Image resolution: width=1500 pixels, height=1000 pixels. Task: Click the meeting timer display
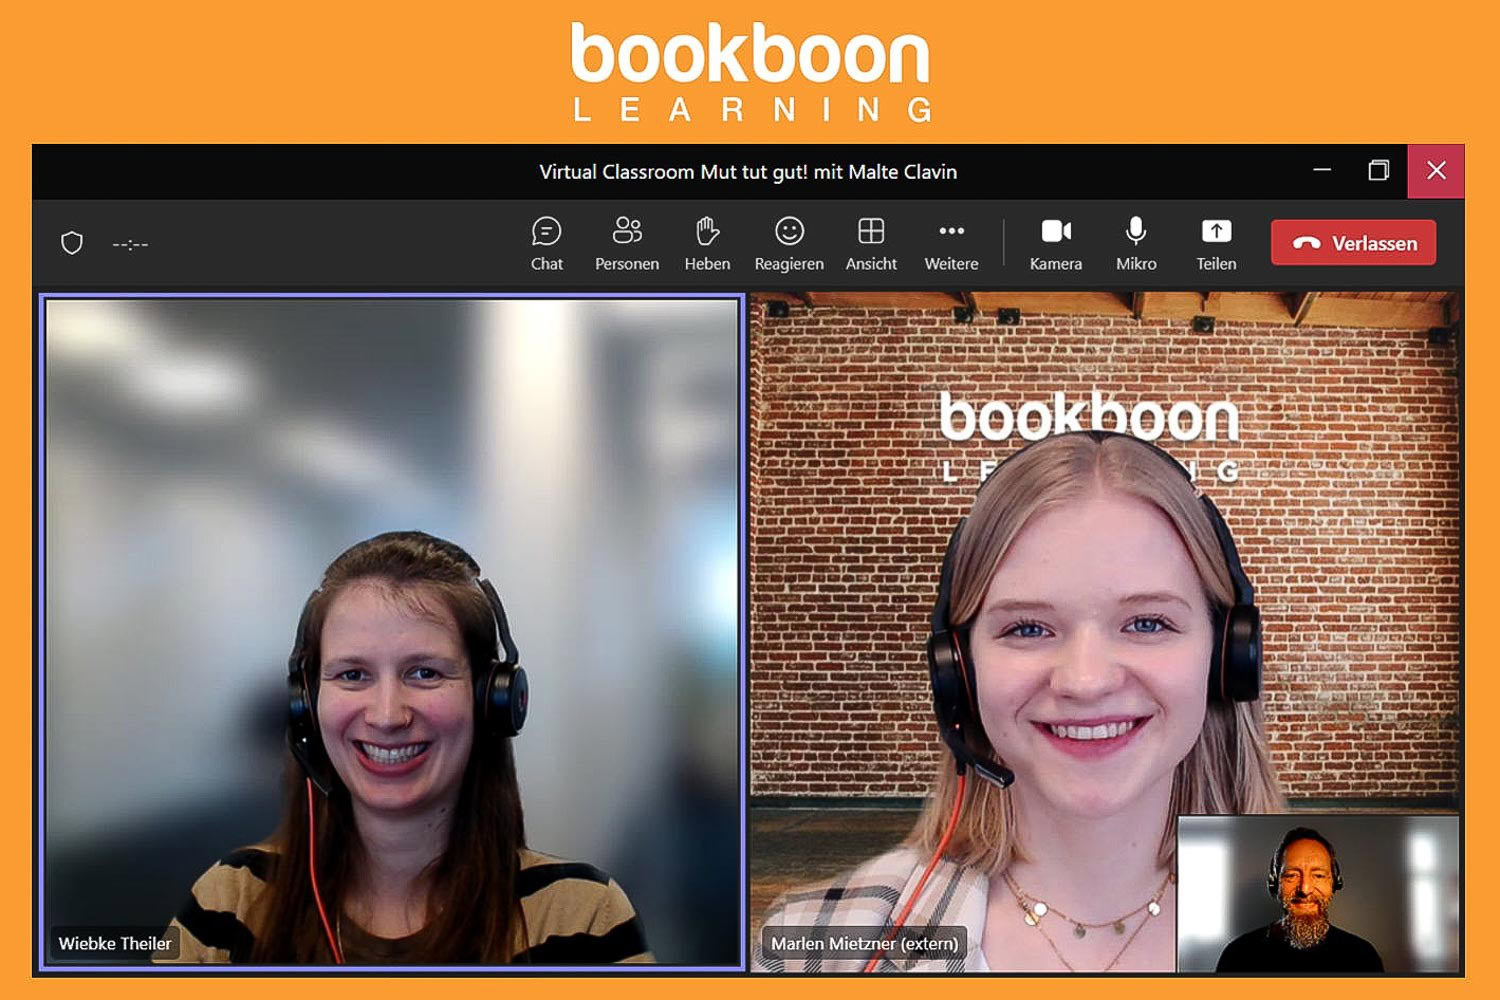click(130, 244)
